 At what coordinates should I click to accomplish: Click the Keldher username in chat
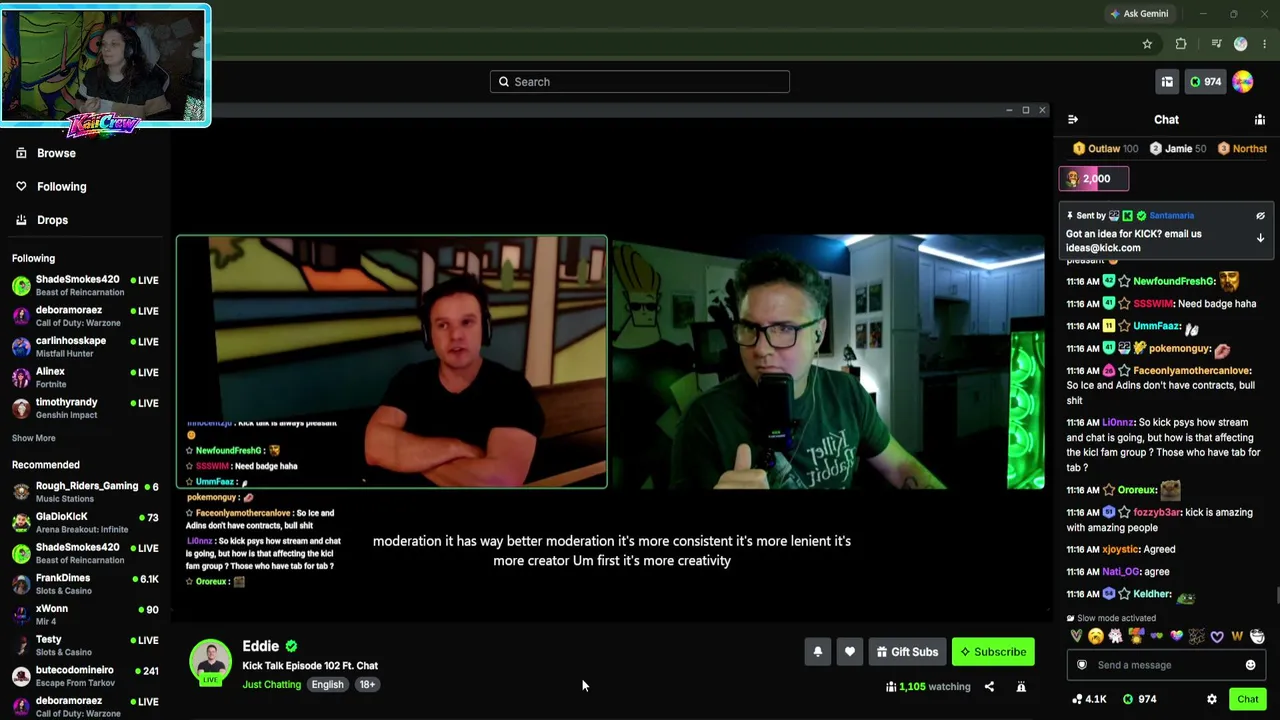point(1151,594)
